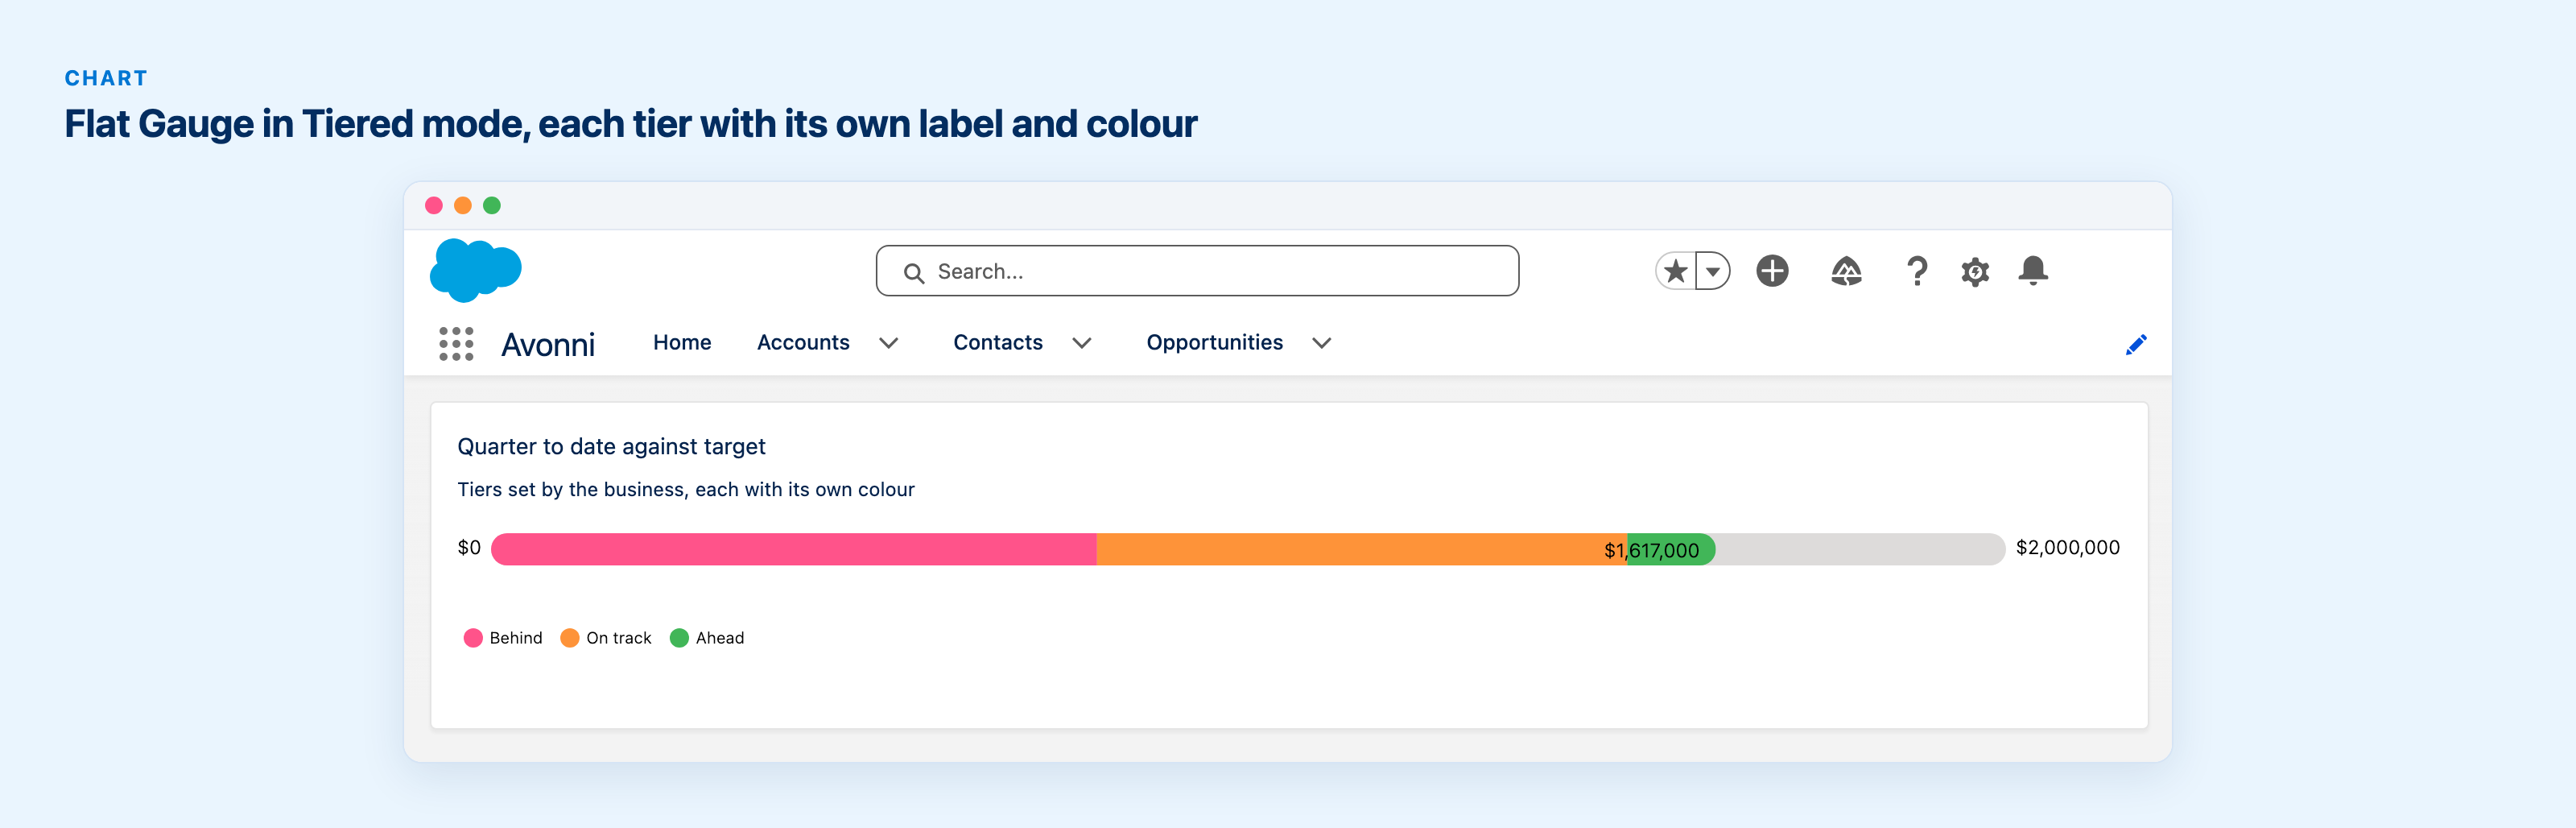The width and height of the screenshot is (2576, 828).
Task: Click the search magnifier icon
Action: tap(913, 272)
